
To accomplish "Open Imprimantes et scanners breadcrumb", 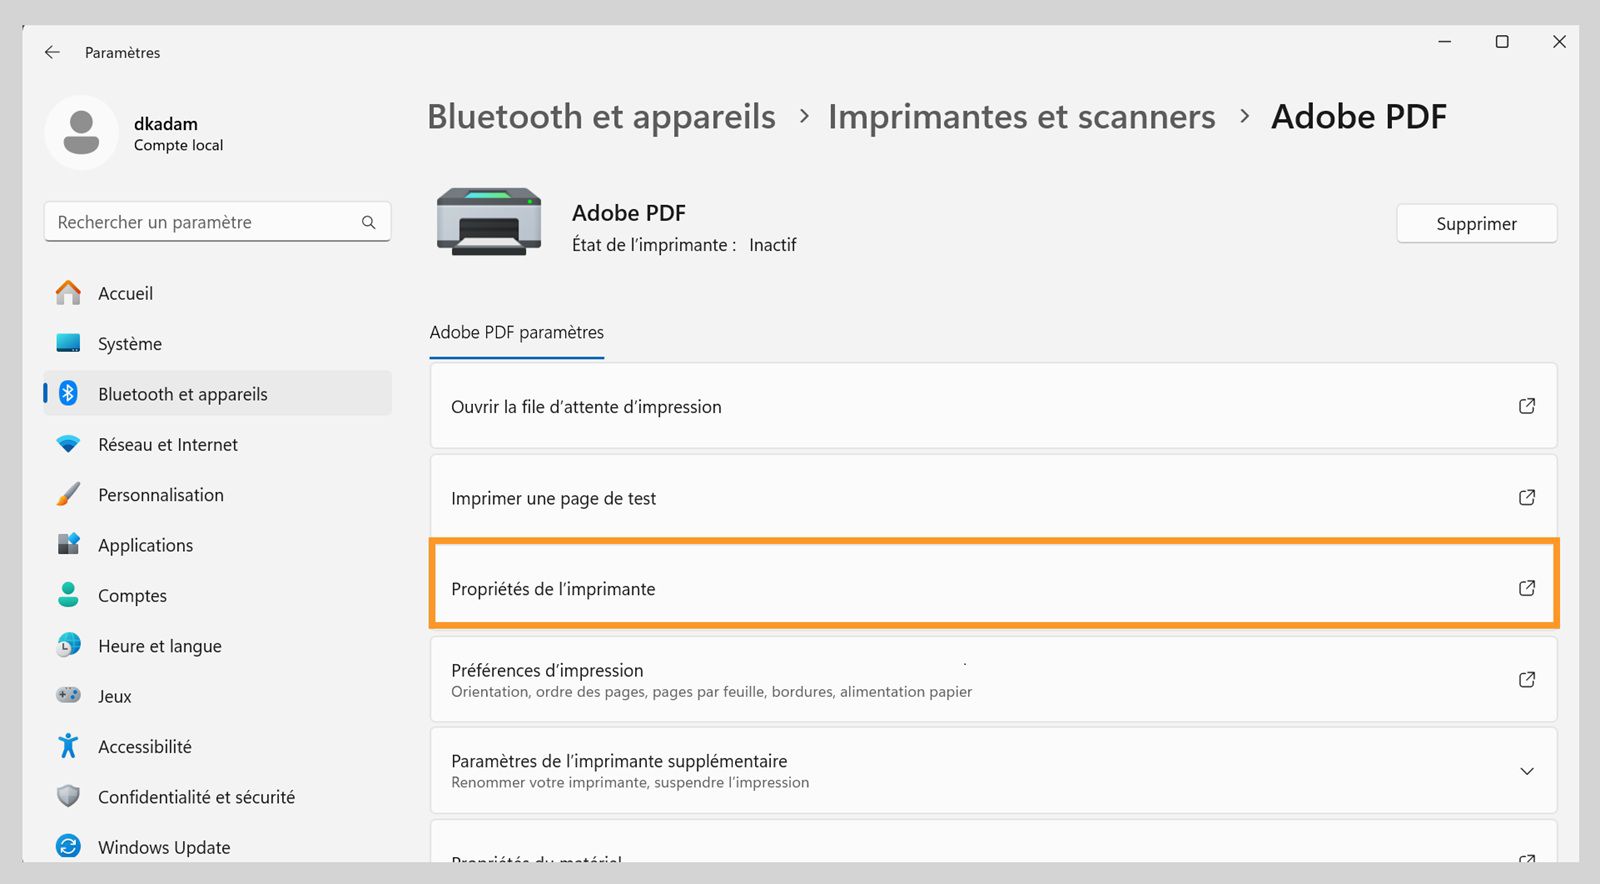I will [1021, 116].
